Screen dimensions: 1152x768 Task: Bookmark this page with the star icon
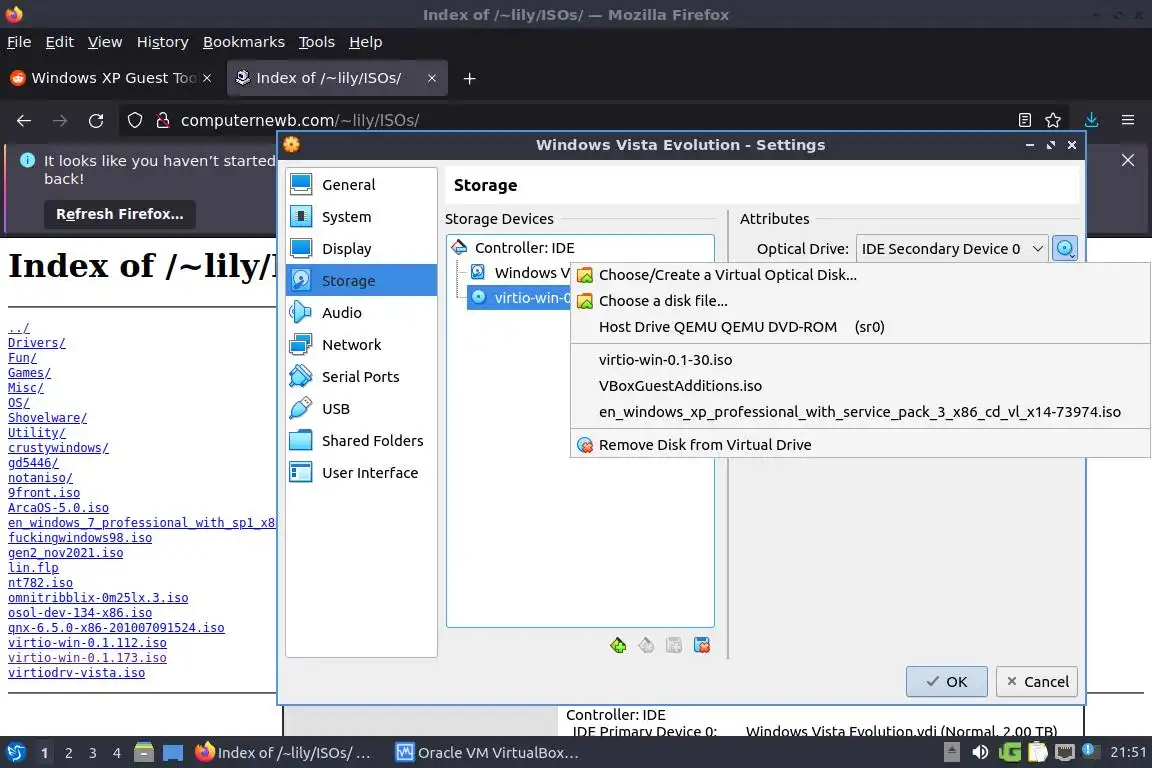click(x=1053, y=120)
